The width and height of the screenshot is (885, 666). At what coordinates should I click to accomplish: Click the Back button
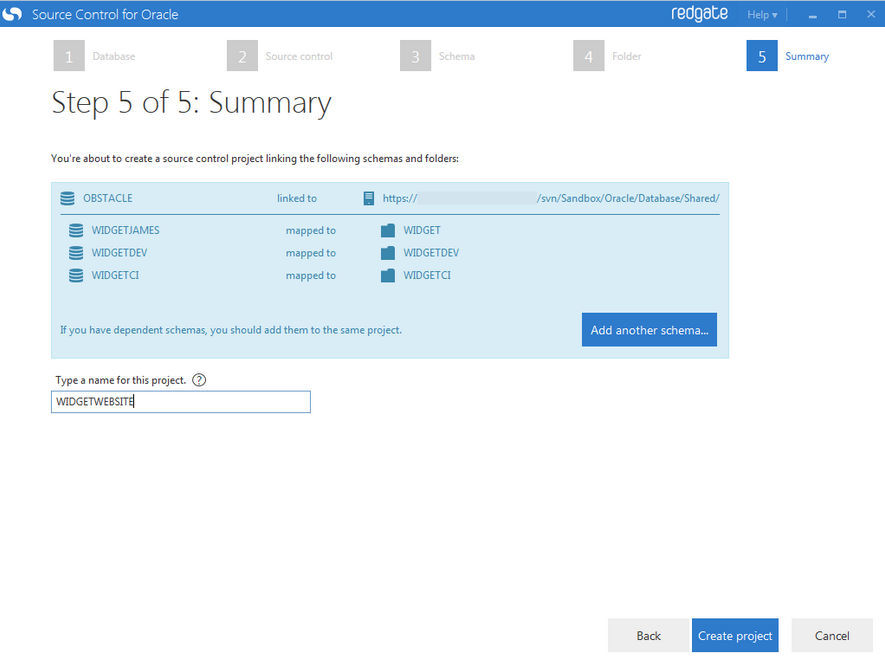[649, 636]
